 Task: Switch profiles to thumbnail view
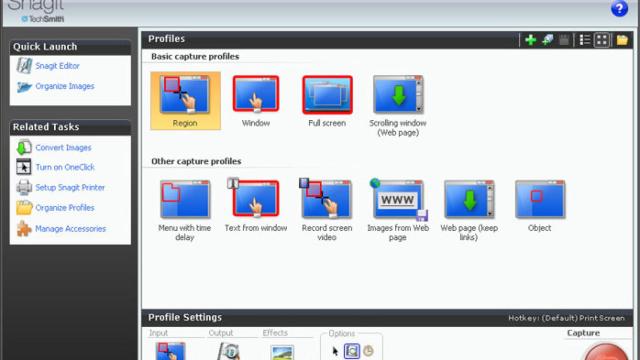[602, 40]
